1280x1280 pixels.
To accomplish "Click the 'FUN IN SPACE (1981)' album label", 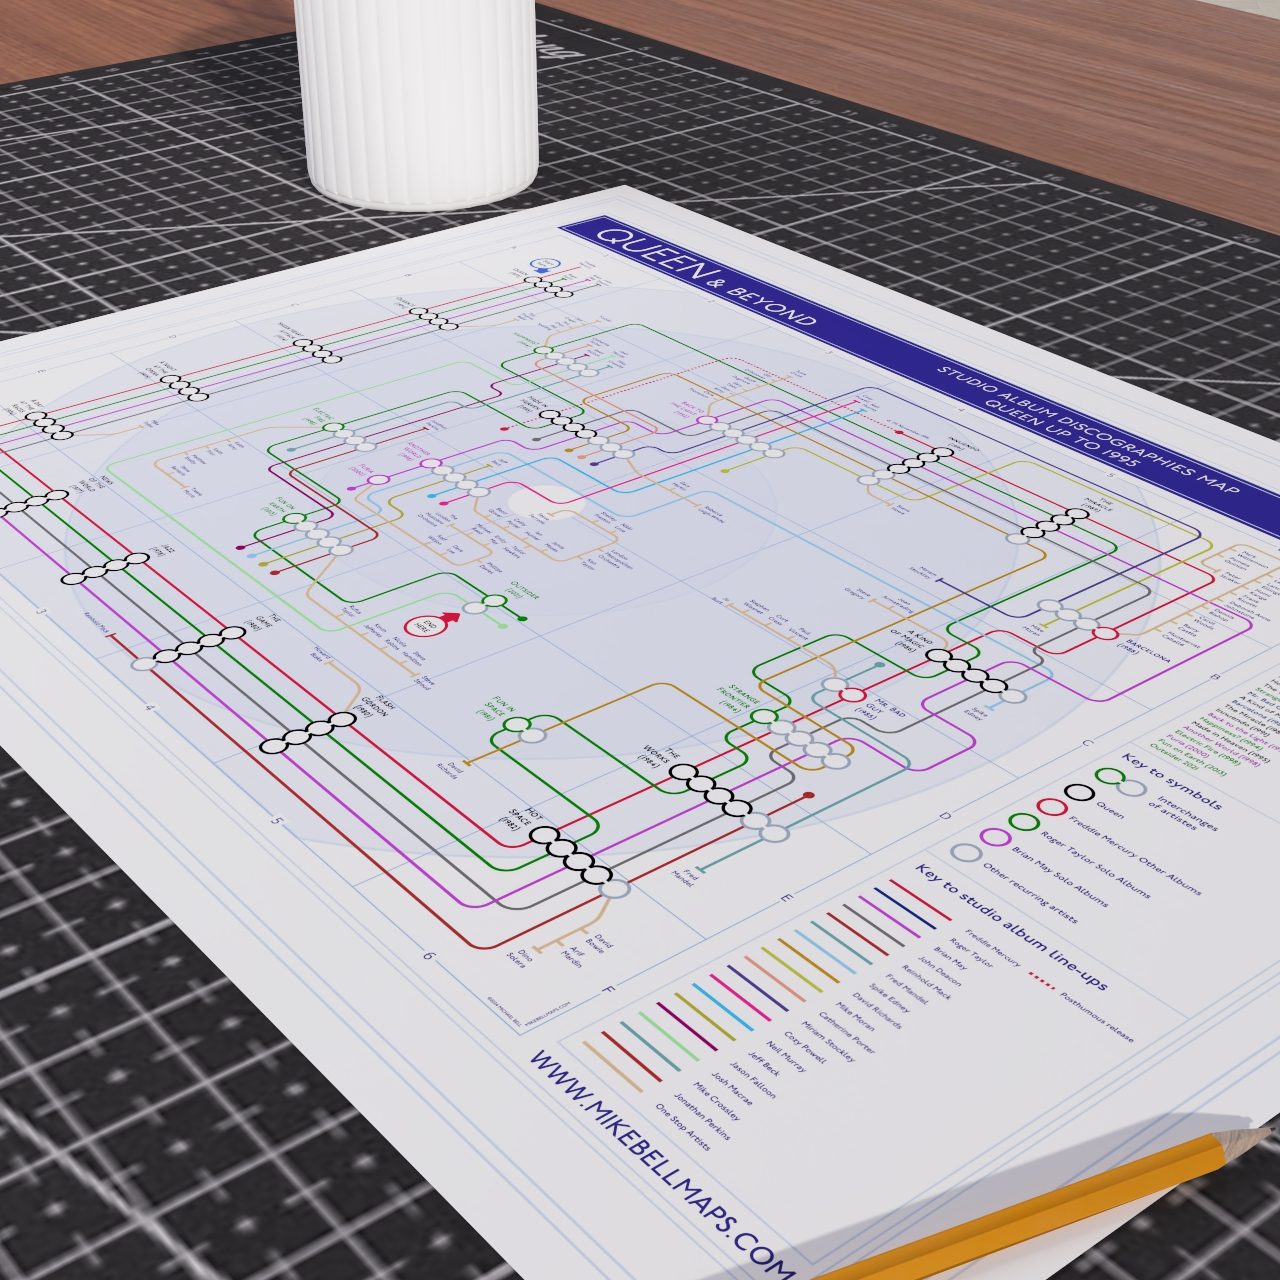I will coord(496,709).
